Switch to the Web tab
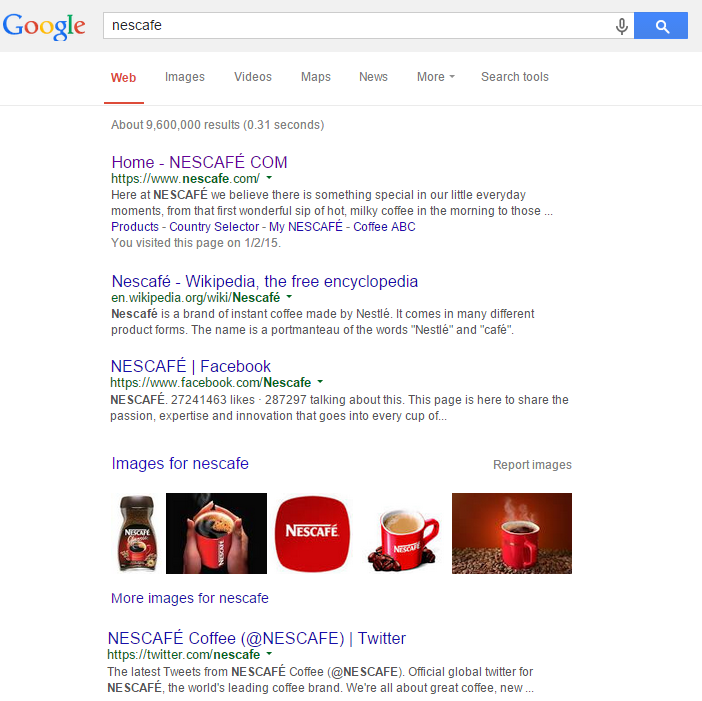Screen dimensions: 702x701 point(124,77)
